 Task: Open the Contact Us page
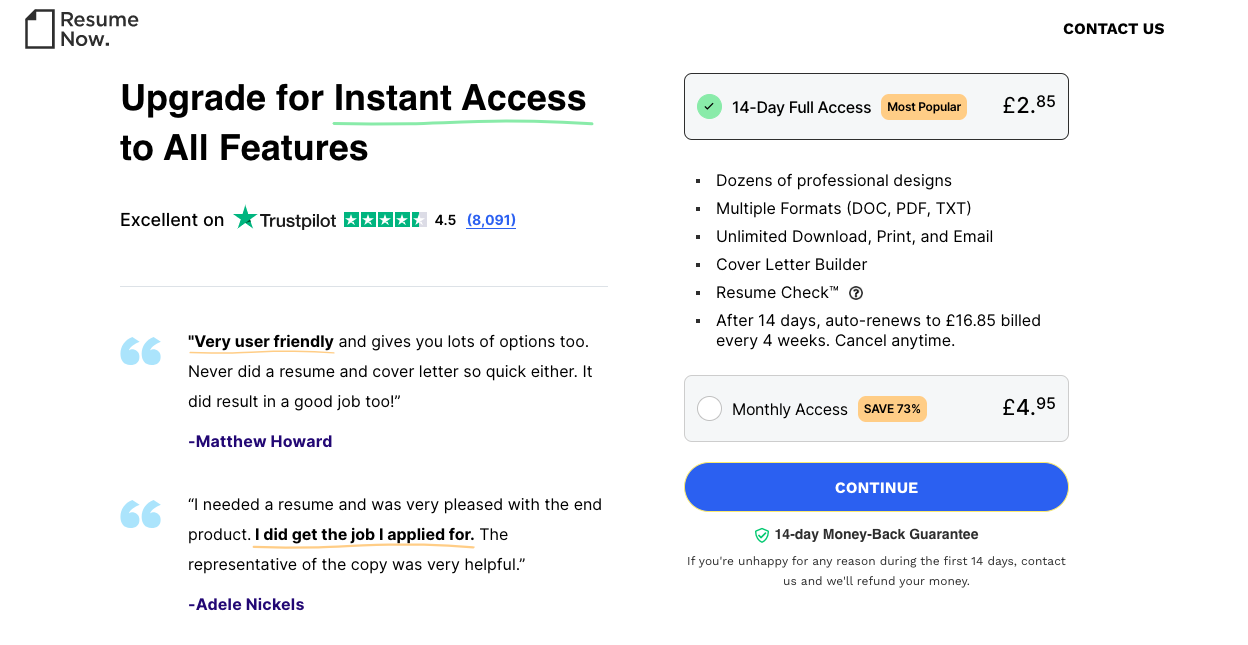(1113, 29)
